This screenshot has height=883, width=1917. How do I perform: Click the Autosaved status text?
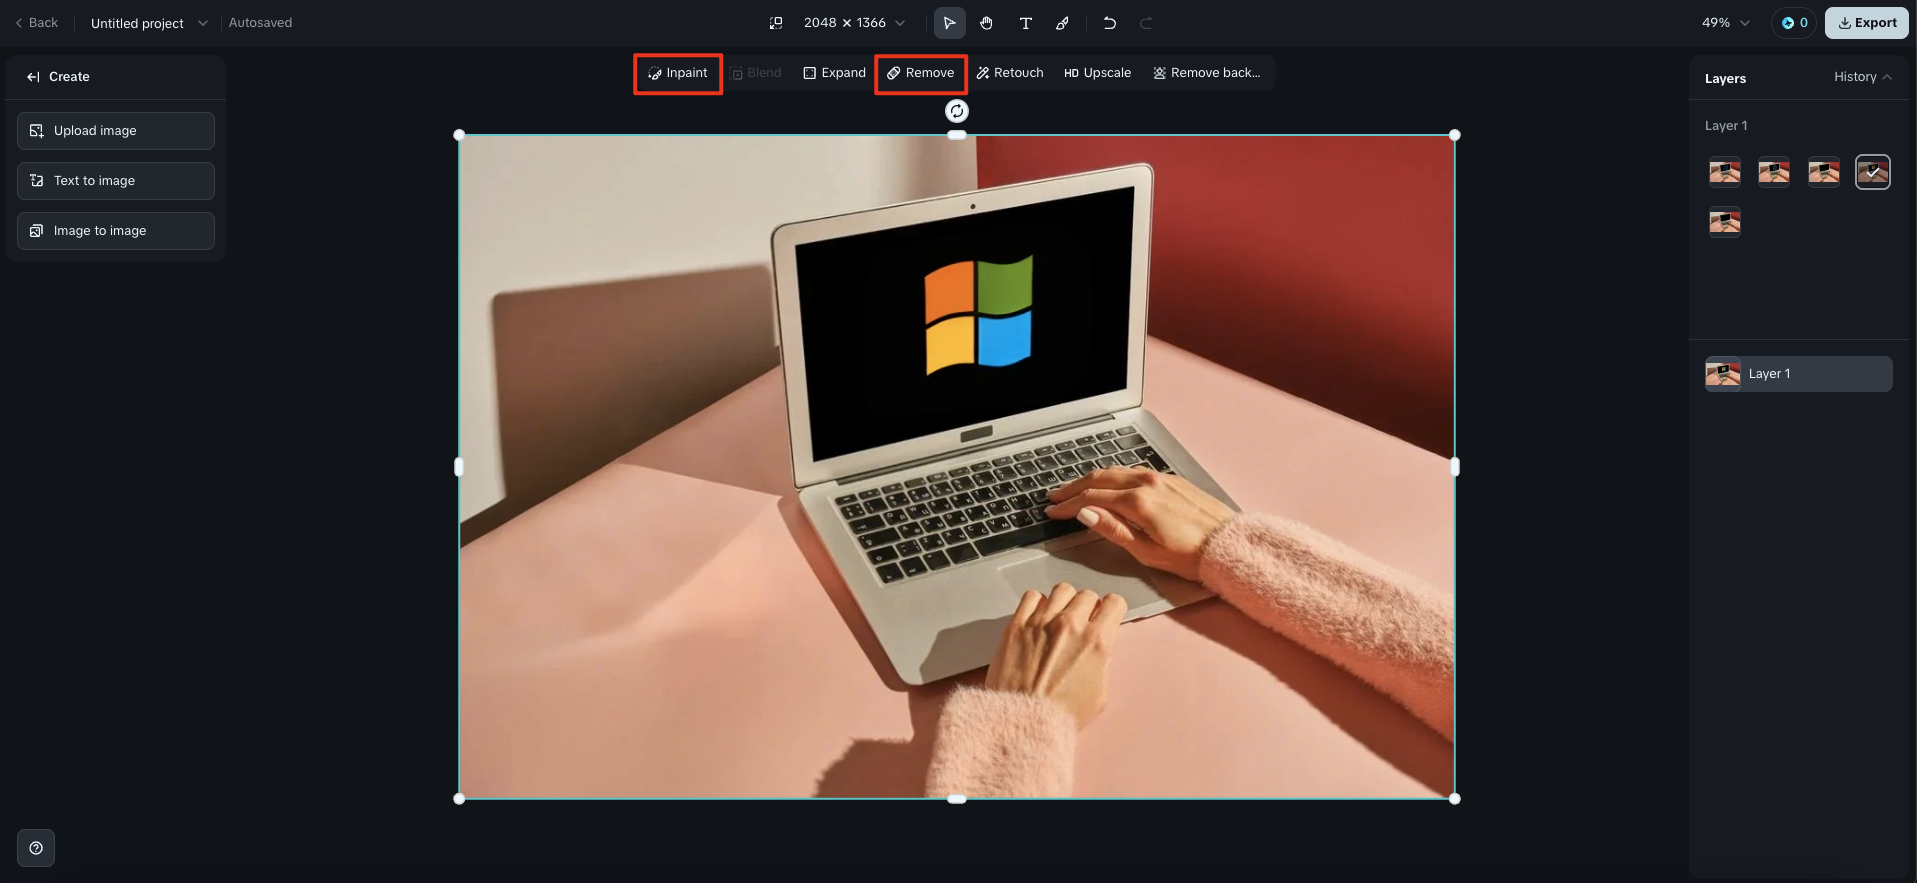pyautogui.click(x=261, y=23)
